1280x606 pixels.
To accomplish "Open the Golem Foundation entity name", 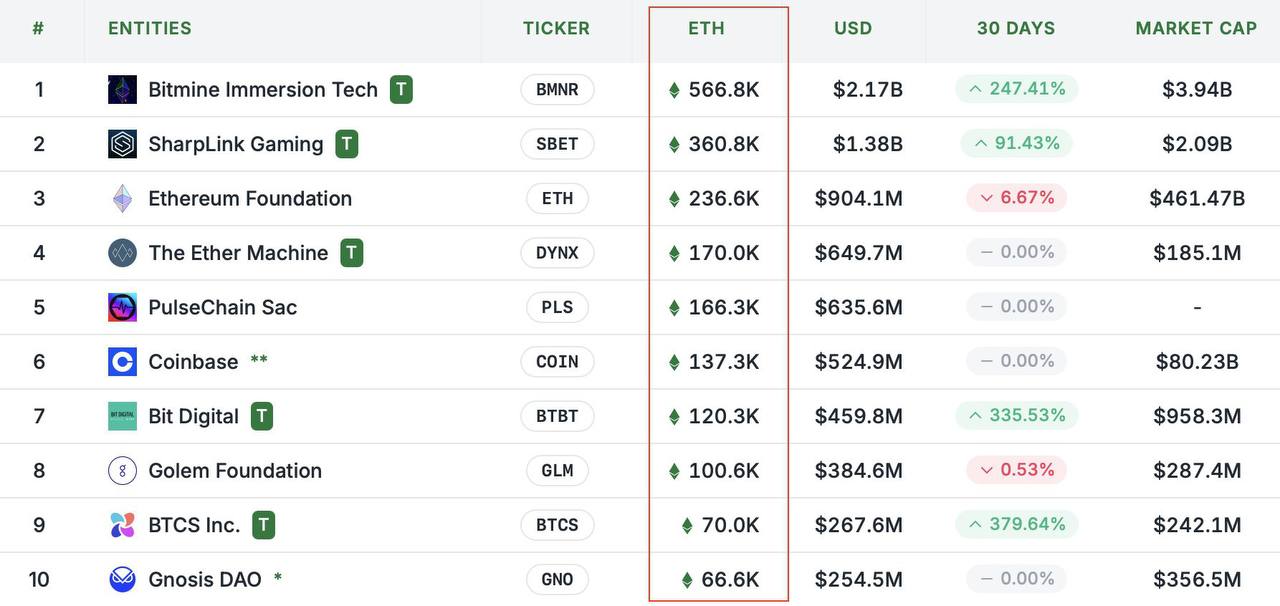I will click(x=235, y=470).
